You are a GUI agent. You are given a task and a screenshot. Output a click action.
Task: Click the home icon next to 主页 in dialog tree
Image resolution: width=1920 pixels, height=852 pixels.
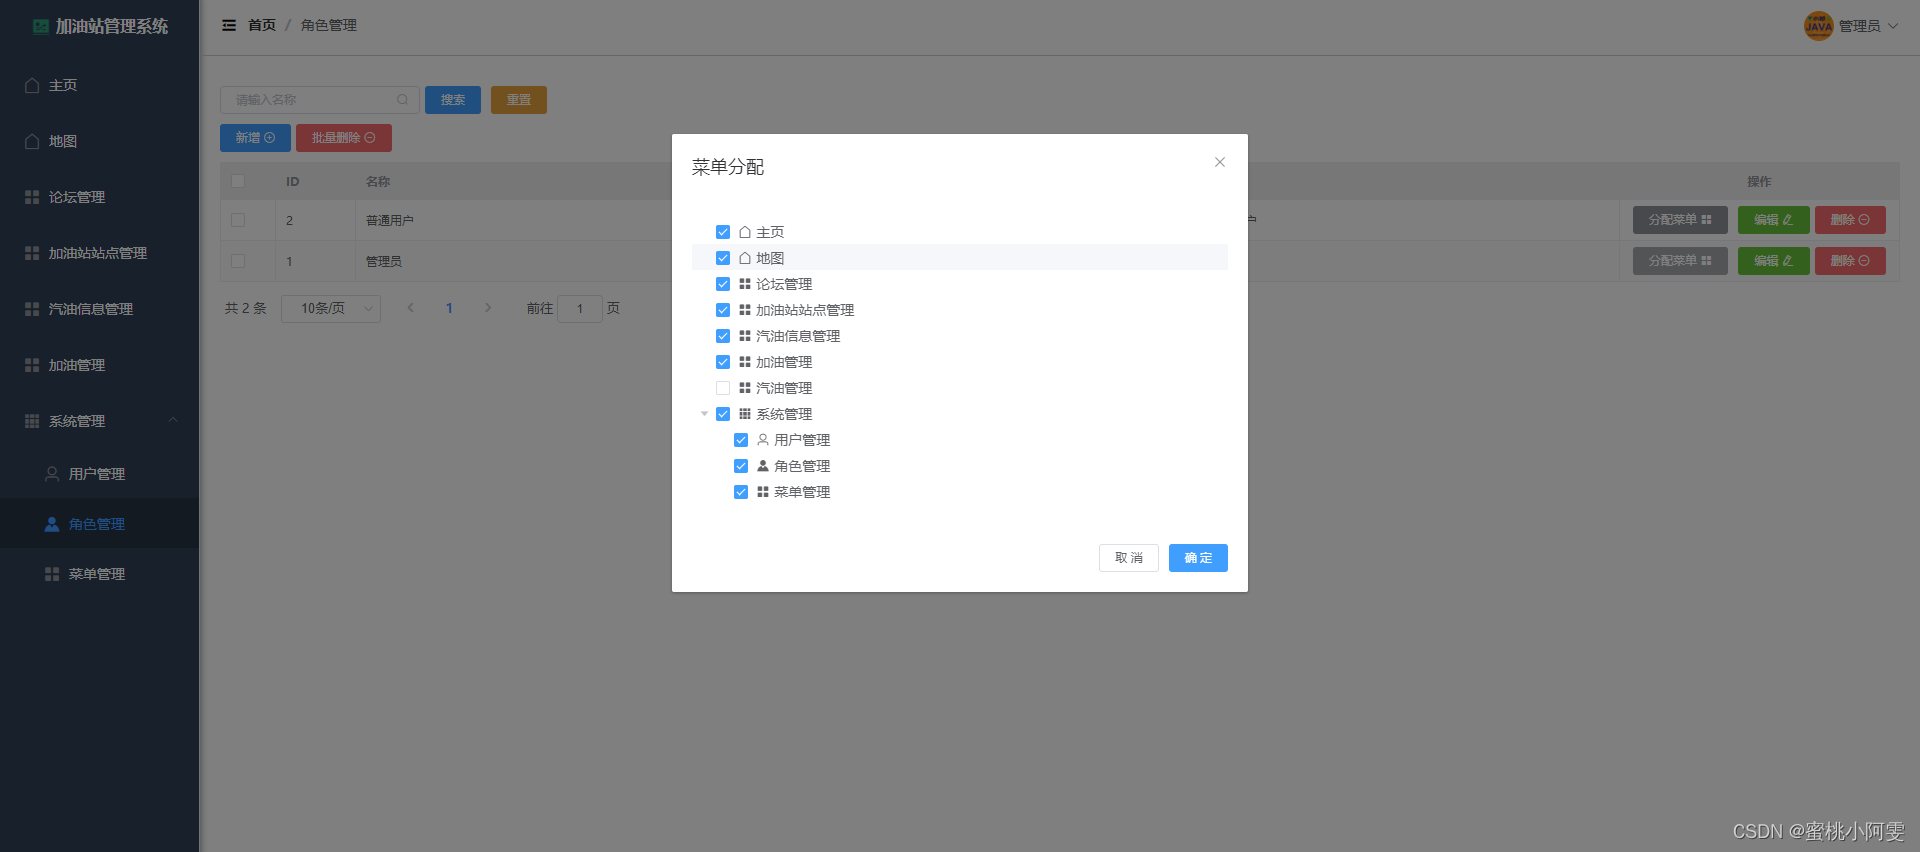[745, 232]
